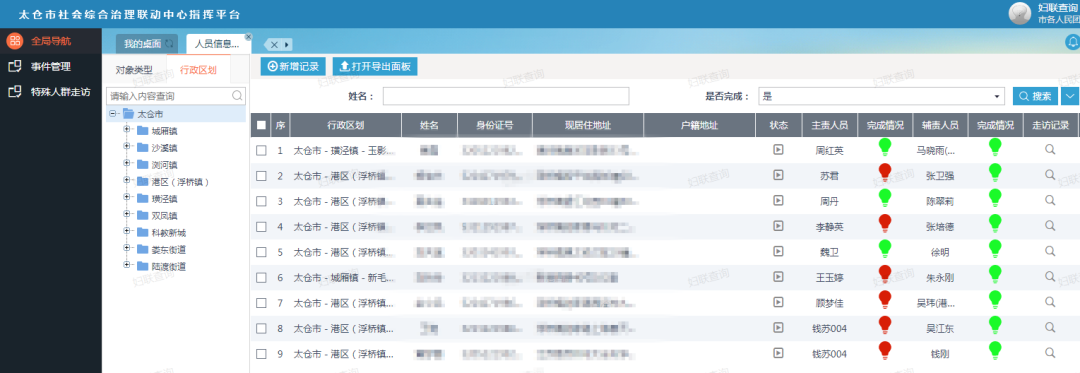This screenshot has width=1080, height=373.
Task: Switch to the 对象类型 tab
Action: [x=134, y=70]
